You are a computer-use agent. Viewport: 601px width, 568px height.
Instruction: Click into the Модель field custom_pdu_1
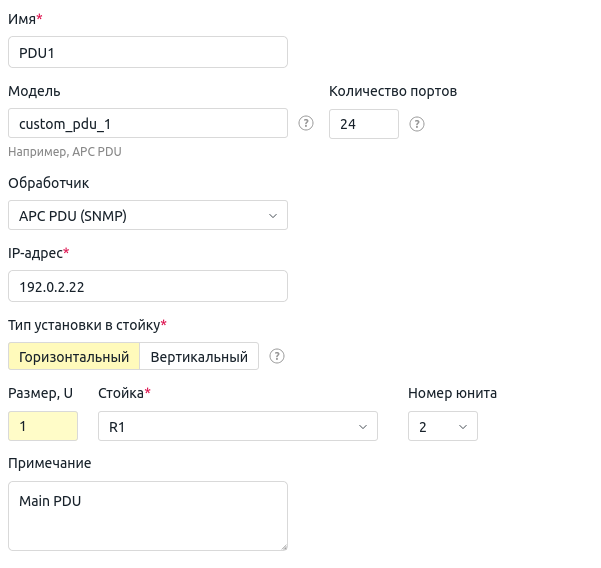(148, 123)
